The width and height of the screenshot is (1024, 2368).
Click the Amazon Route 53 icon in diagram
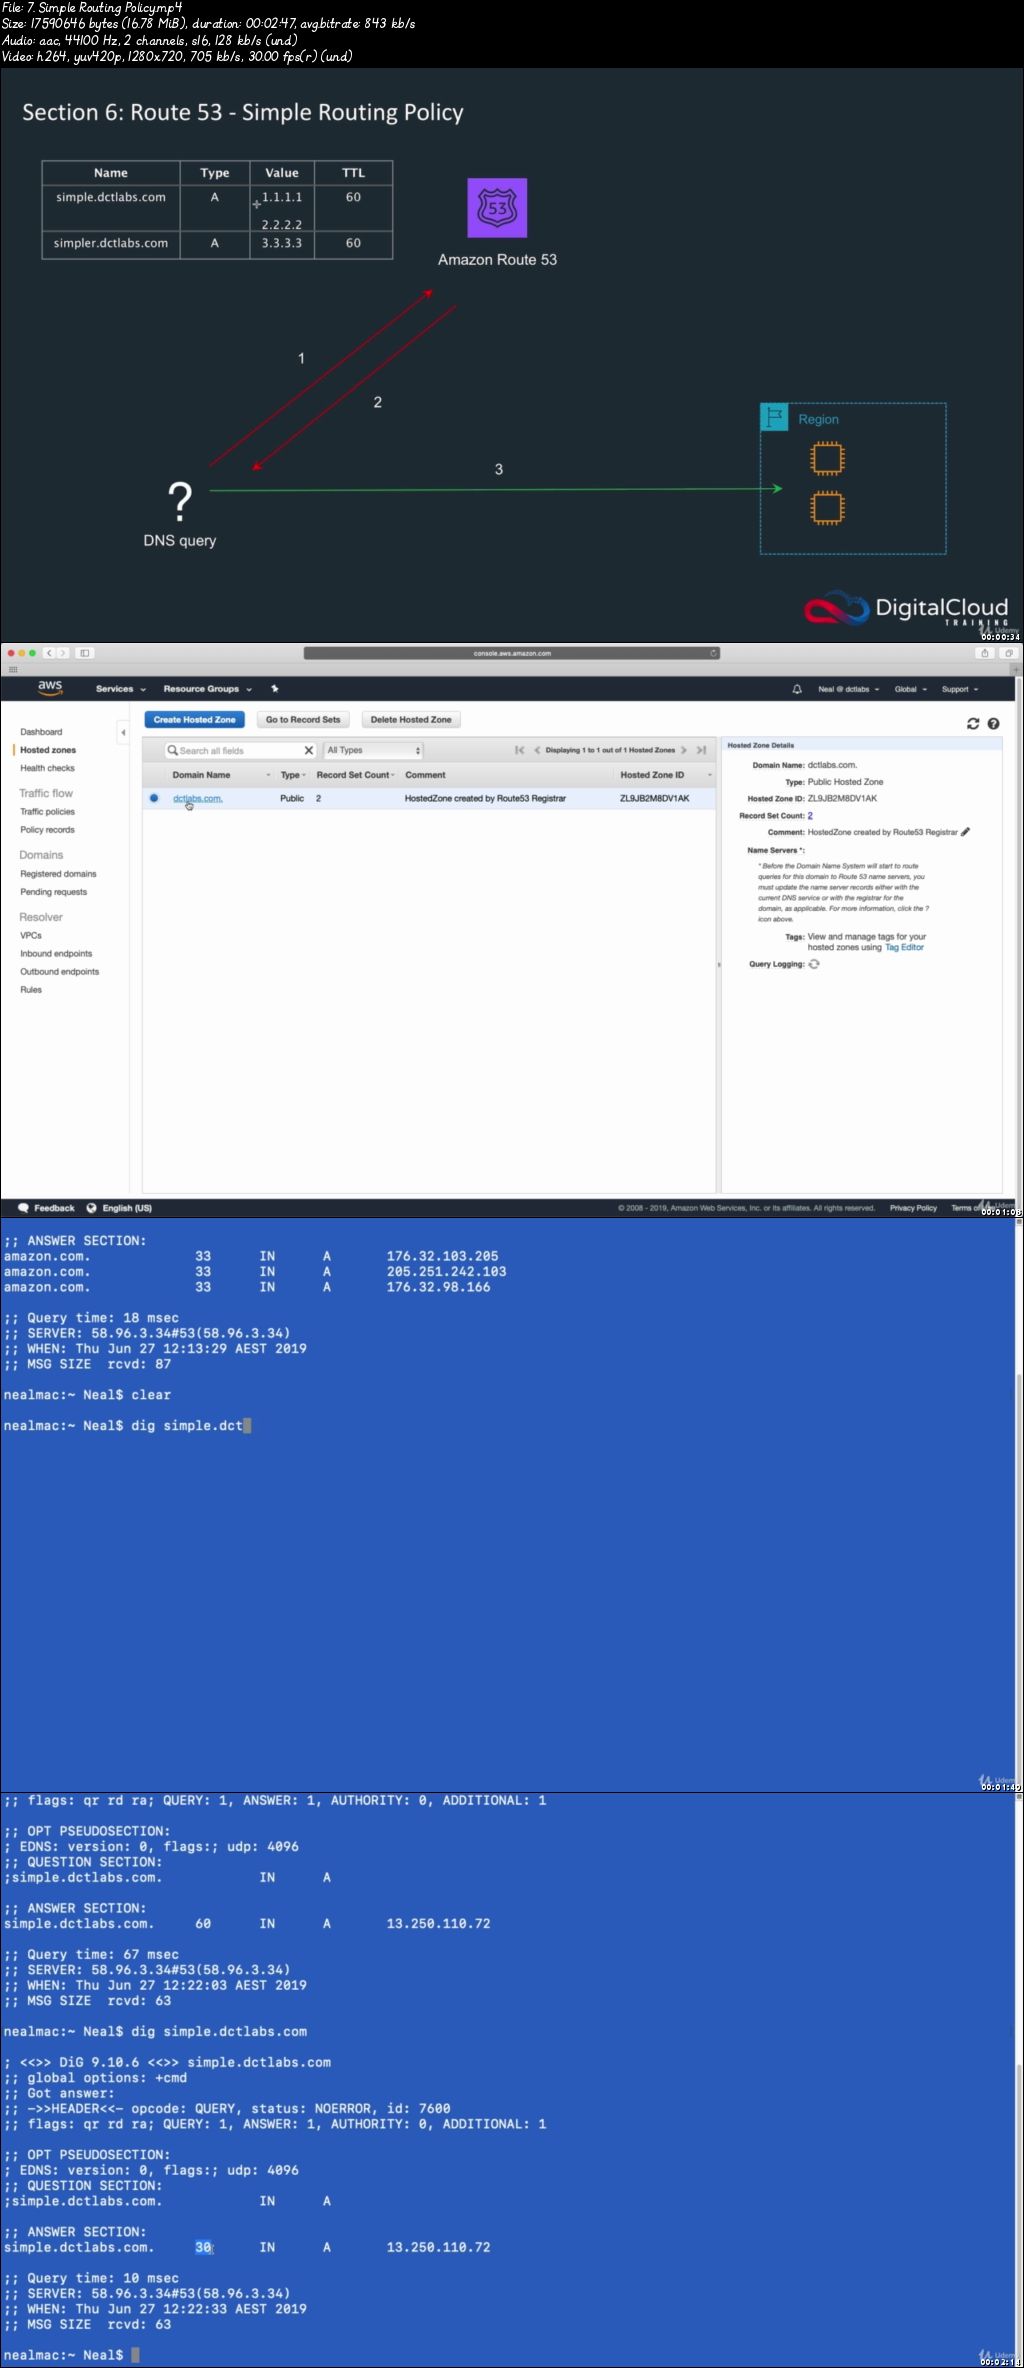[497, 208]
